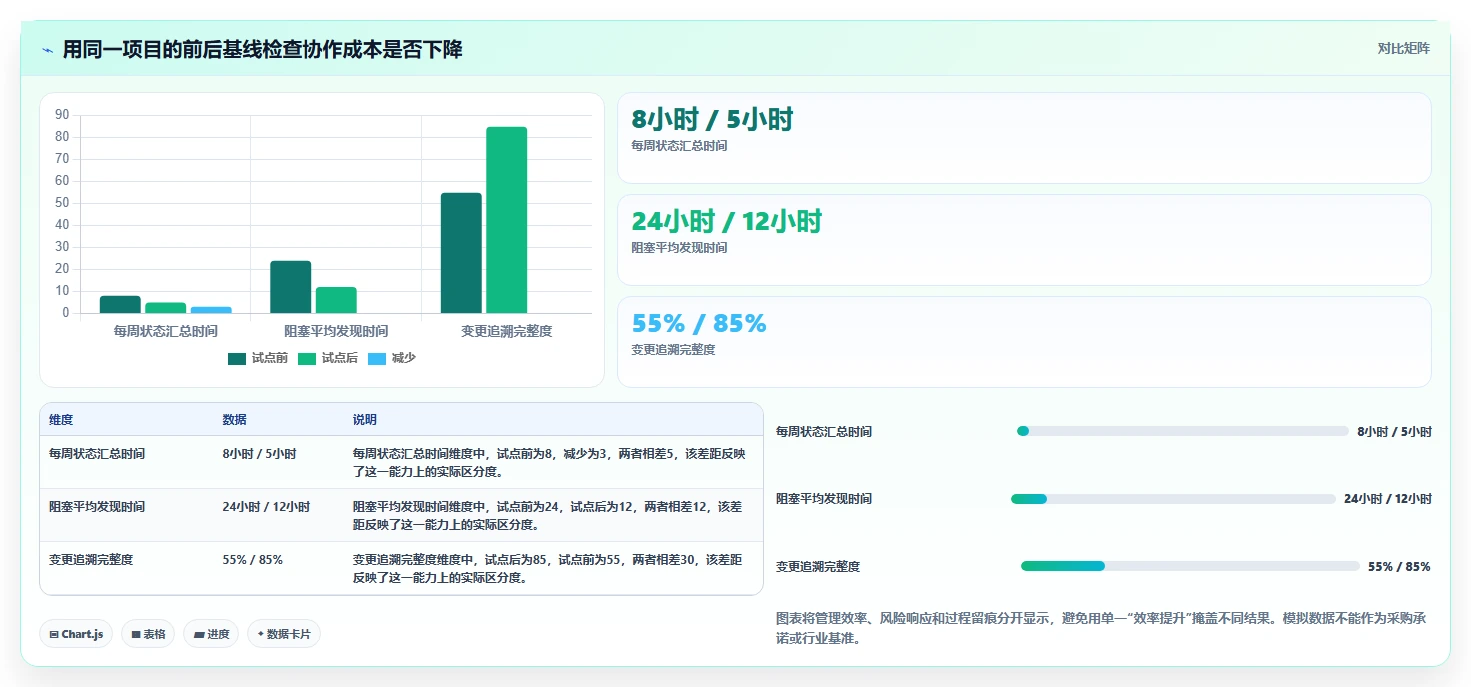The width and height of the screenshot is (1471, 687).
Task: Click the light blue 减少 bar in chart
Action: pyautogui.click(x=211, y=310)
